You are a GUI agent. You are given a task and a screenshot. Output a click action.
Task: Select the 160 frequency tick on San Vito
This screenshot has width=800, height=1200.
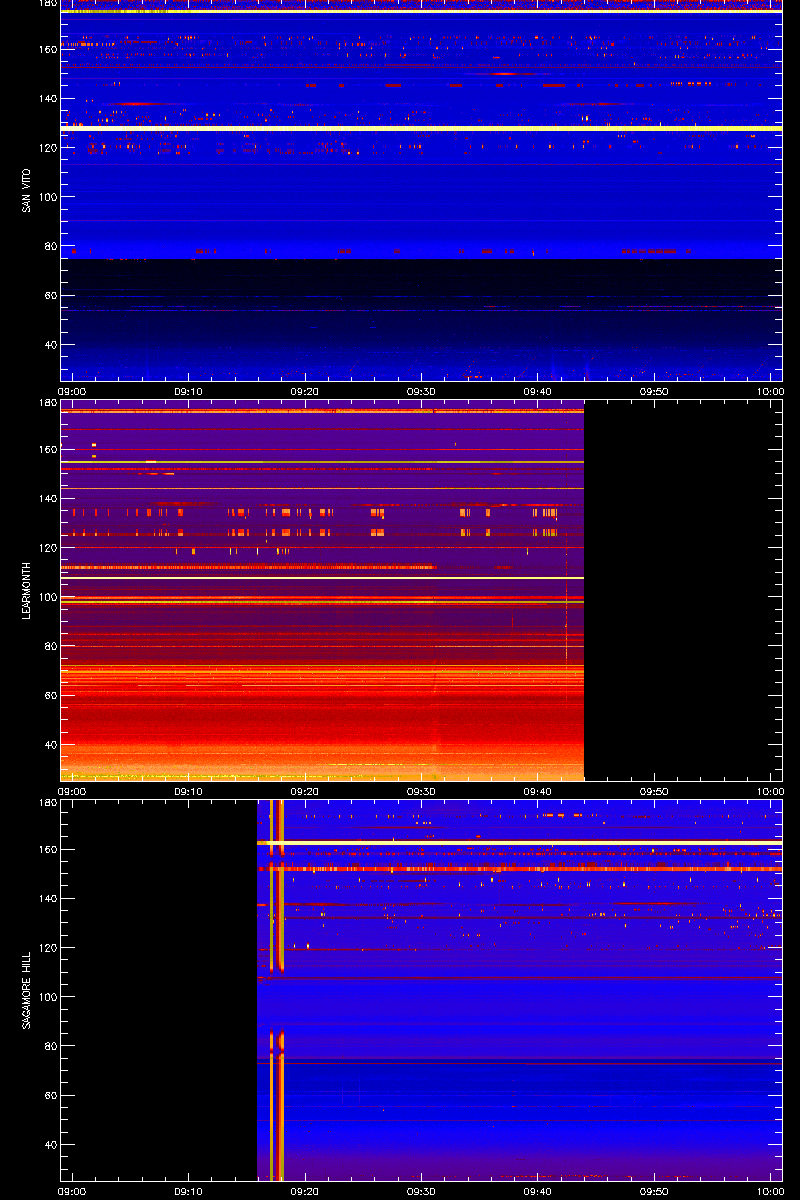tap(46, 49)
